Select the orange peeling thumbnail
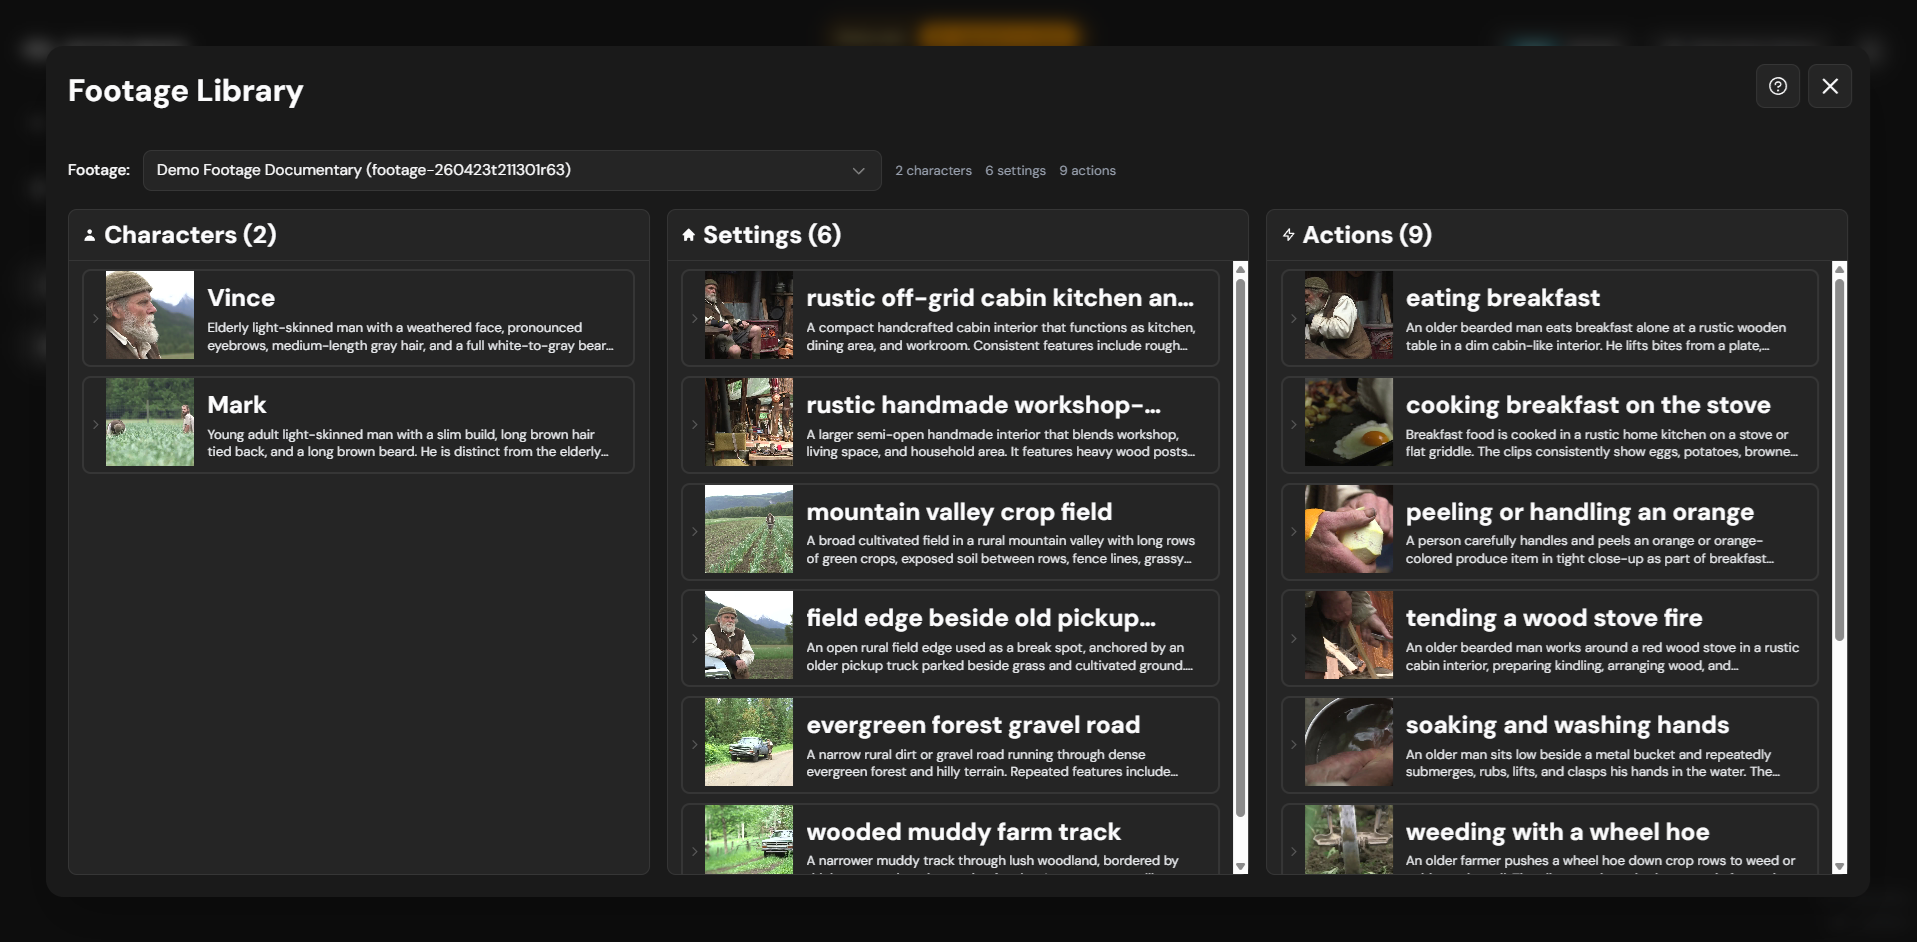The height and width of the screenshot is (942, 1917). [x=1348, y=529]
